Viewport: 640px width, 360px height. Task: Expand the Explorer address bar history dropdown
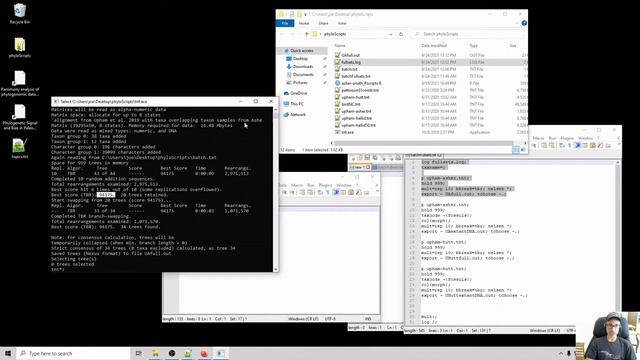click(x=391, y=34)
